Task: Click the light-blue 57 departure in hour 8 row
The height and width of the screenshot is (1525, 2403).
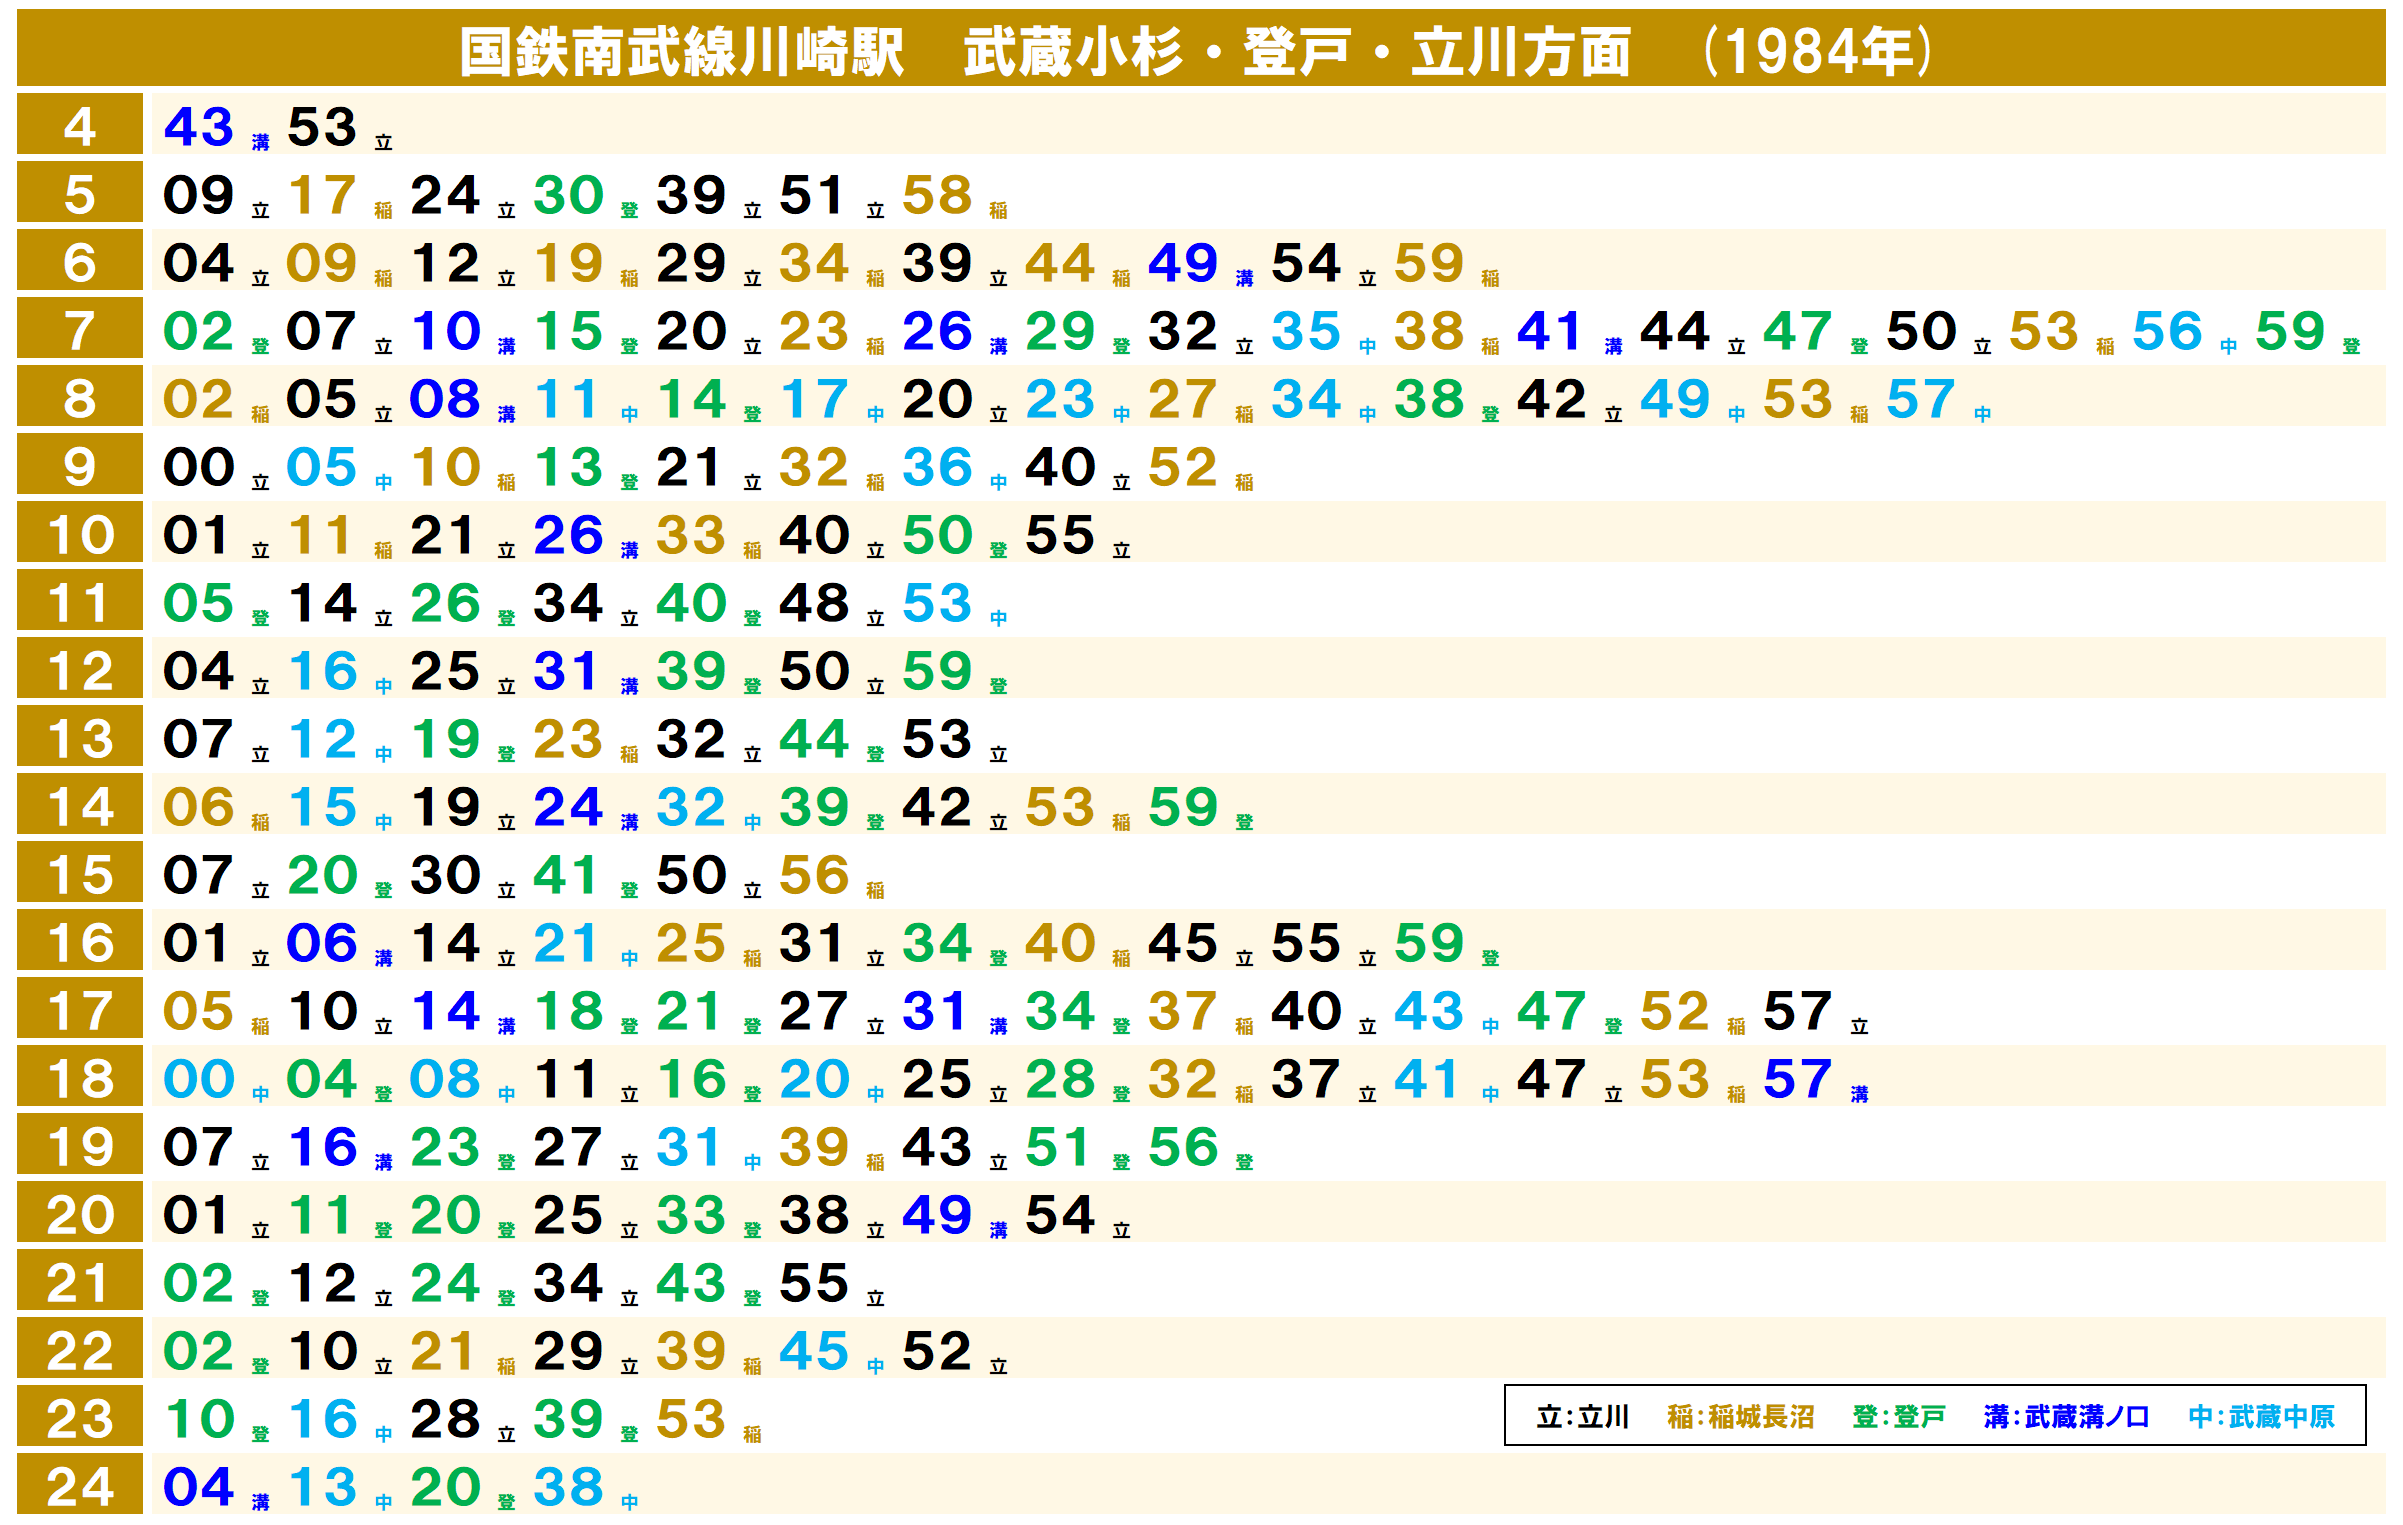Action: (x=1921, y=399)
